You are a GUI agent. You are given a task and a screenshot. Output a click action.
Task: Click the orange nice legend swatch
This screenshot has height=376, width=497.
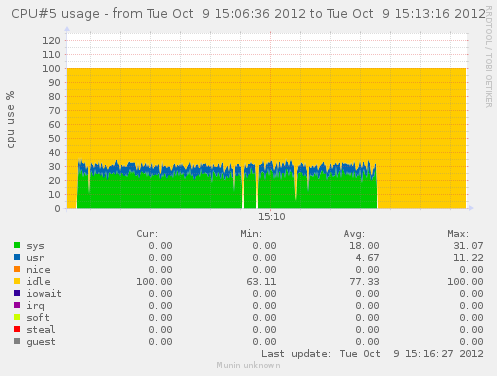17,269
